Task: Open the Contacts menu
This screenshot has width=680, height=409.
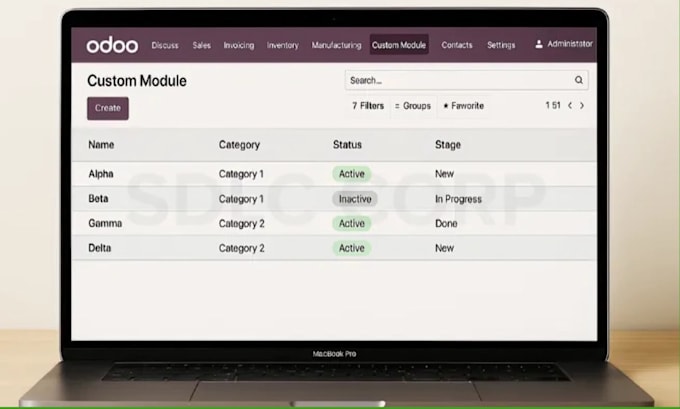Action: [x=457, y=45]
